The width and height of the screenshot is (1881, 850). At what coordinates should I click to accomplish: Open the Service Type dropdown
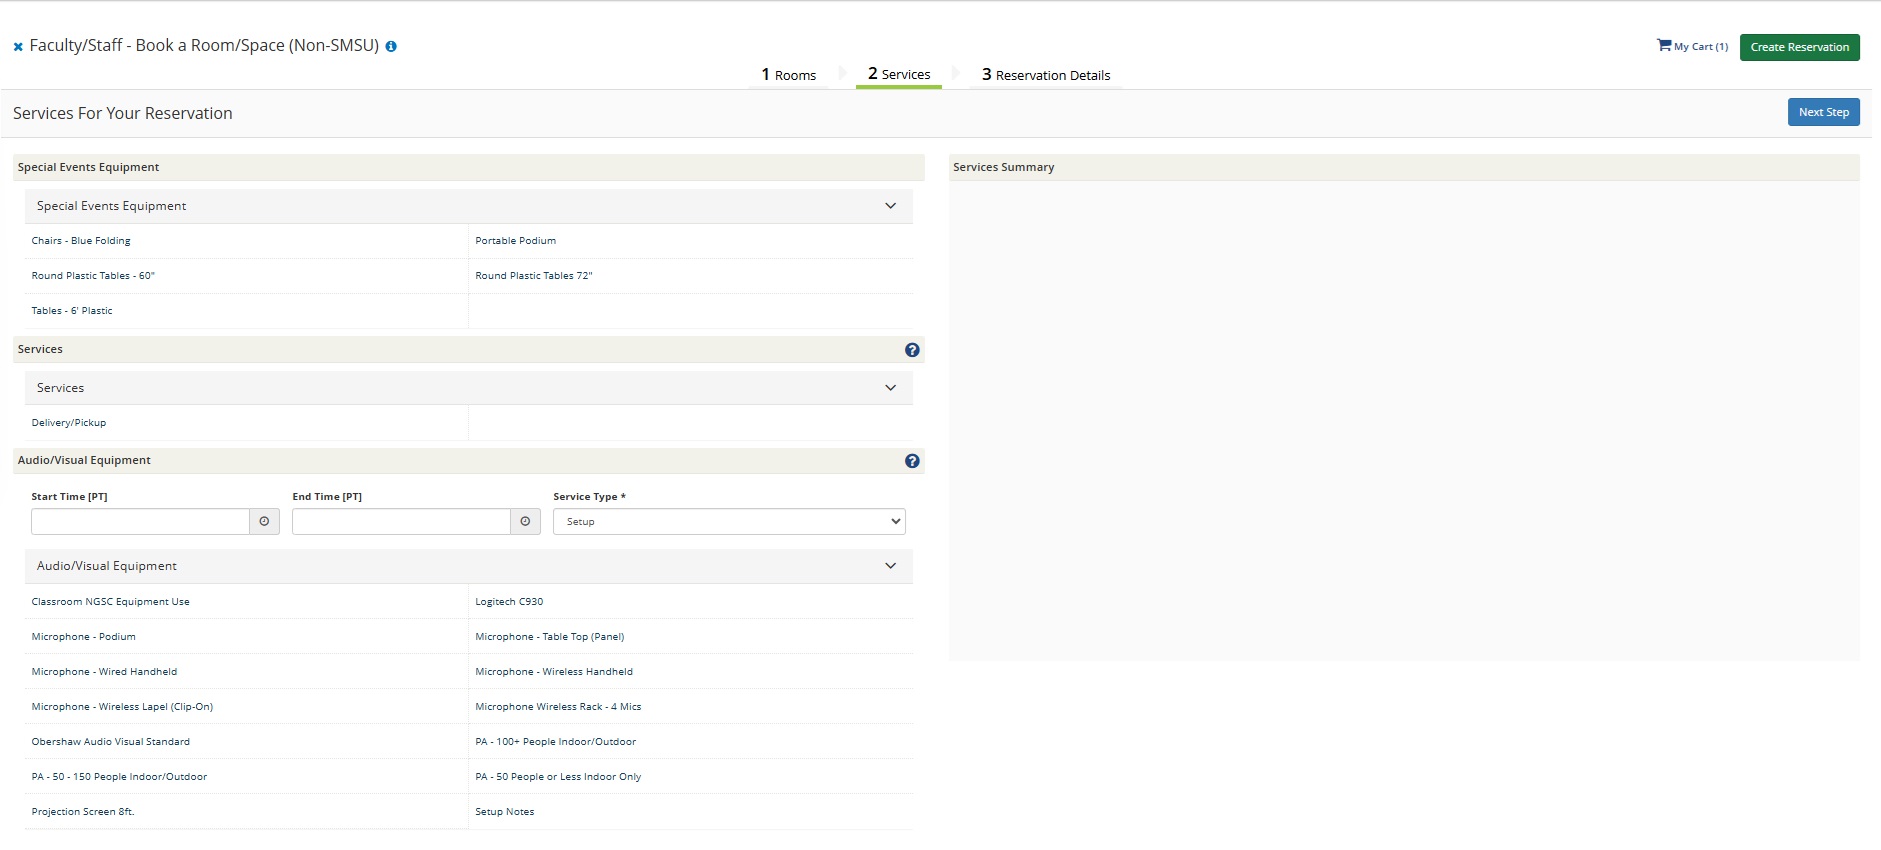(x=729, y=521)
